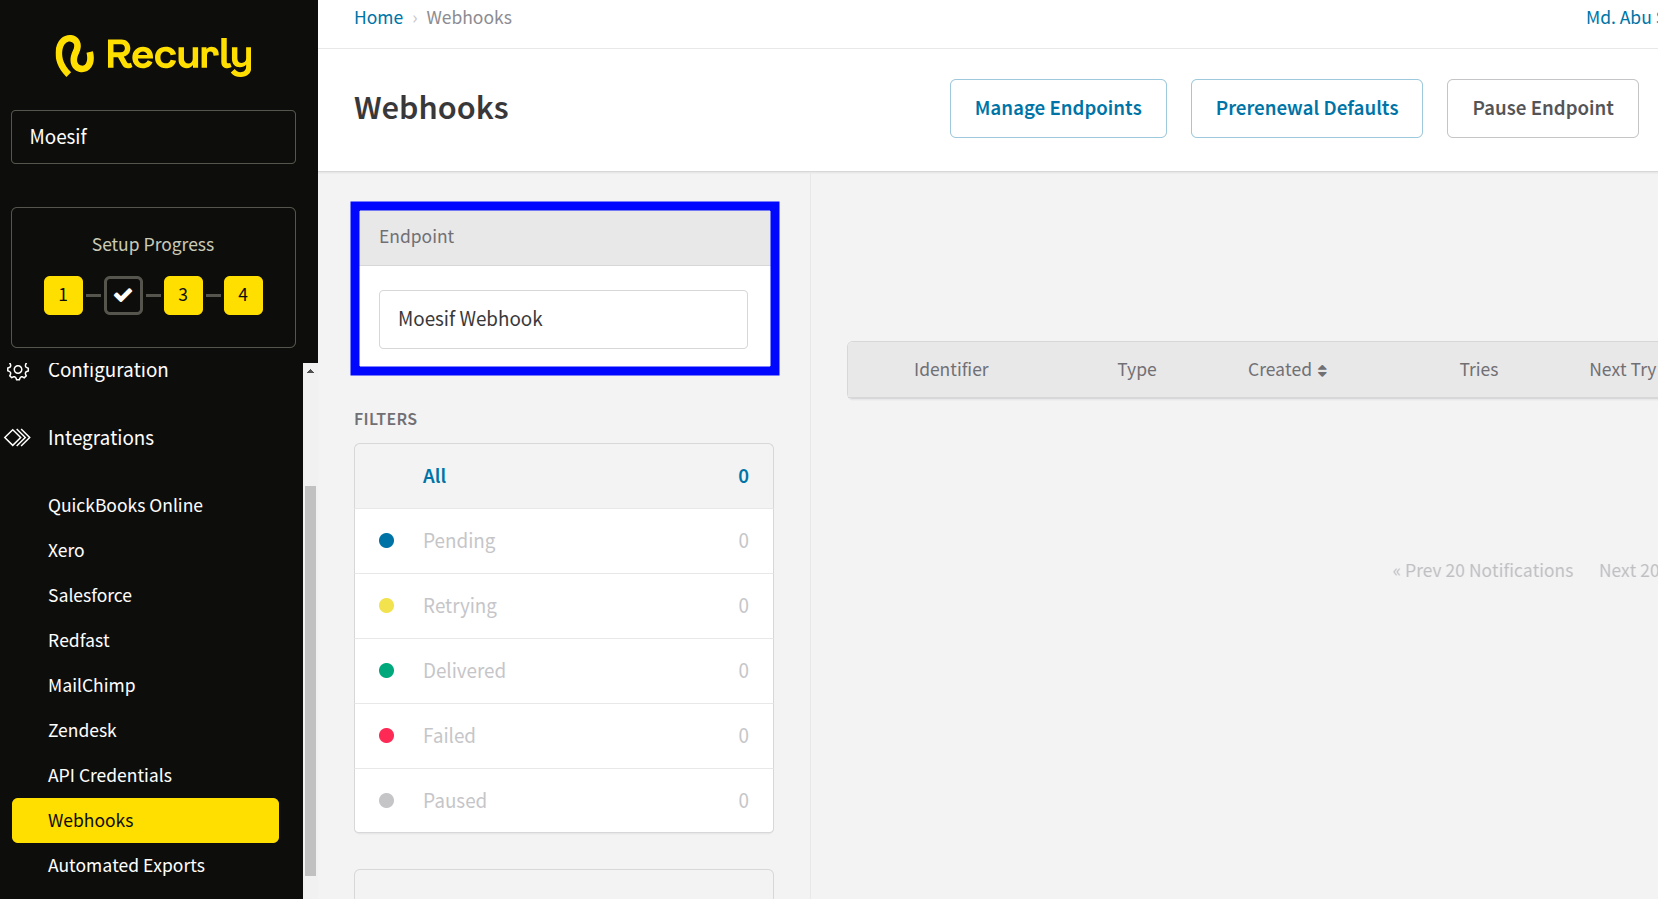This screenshot has height=899, width=1658.
Task: Select setup progress step 3
Action: [x=183, y=295]
